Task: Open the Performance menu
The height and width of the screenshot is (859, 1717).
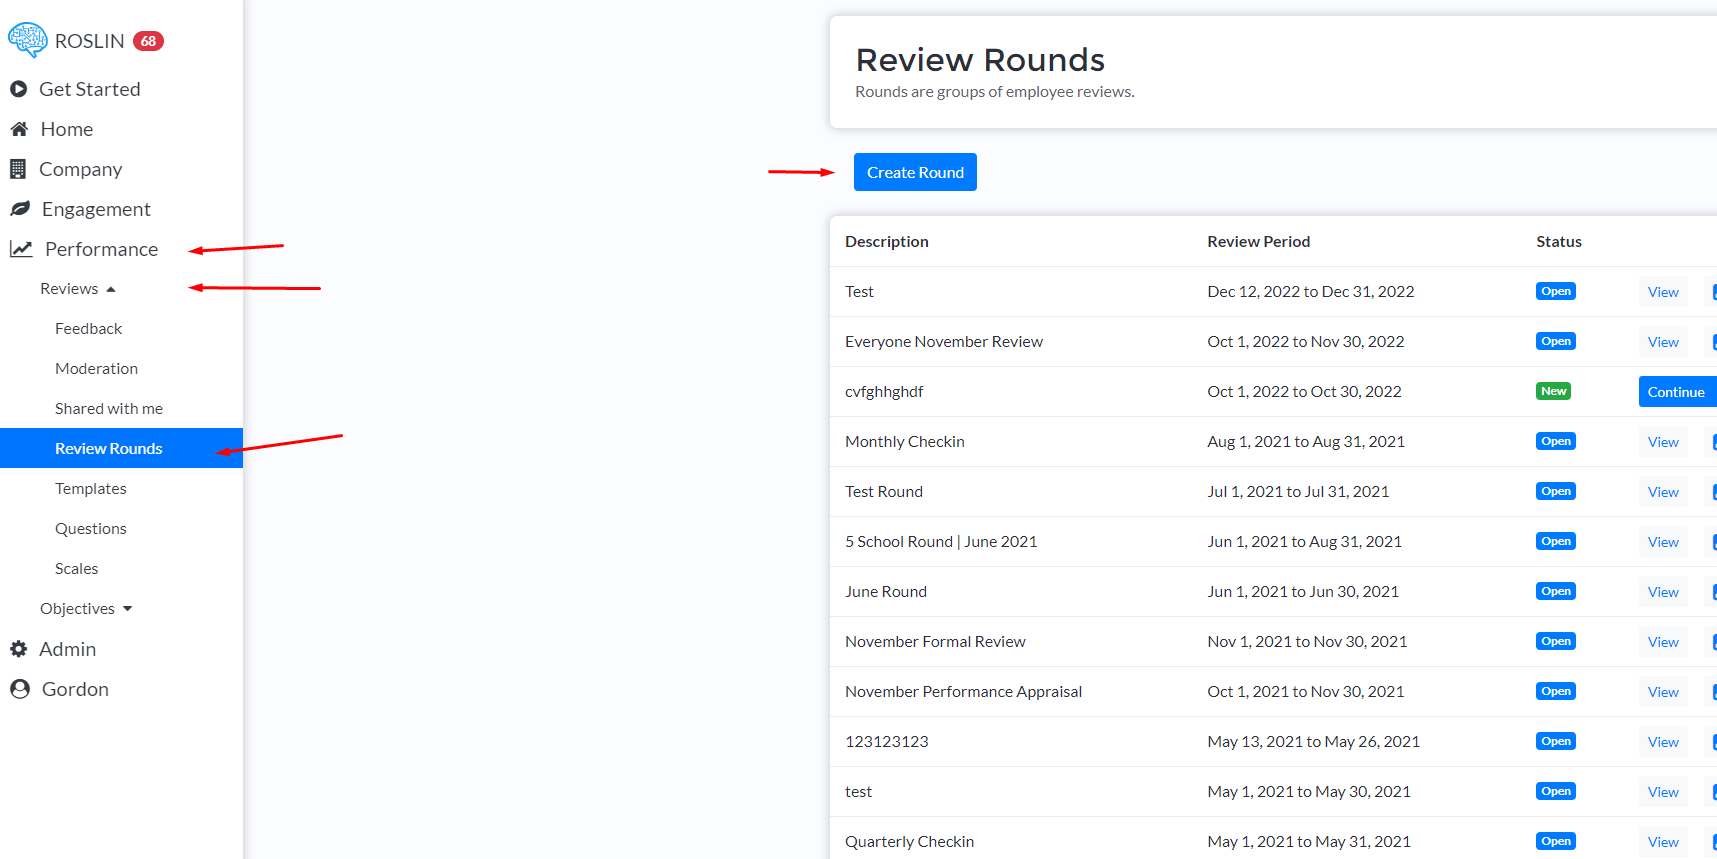Action: point(101,249)
